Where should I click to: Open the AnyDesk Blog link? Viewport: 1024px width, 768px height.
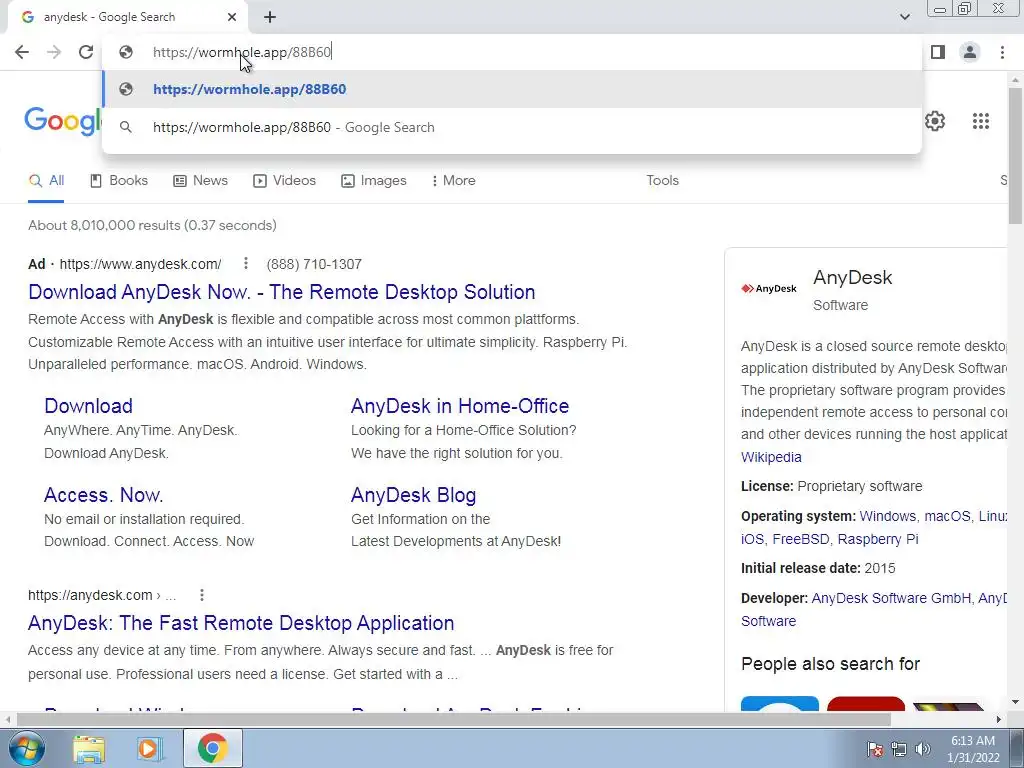click(413, 495)
